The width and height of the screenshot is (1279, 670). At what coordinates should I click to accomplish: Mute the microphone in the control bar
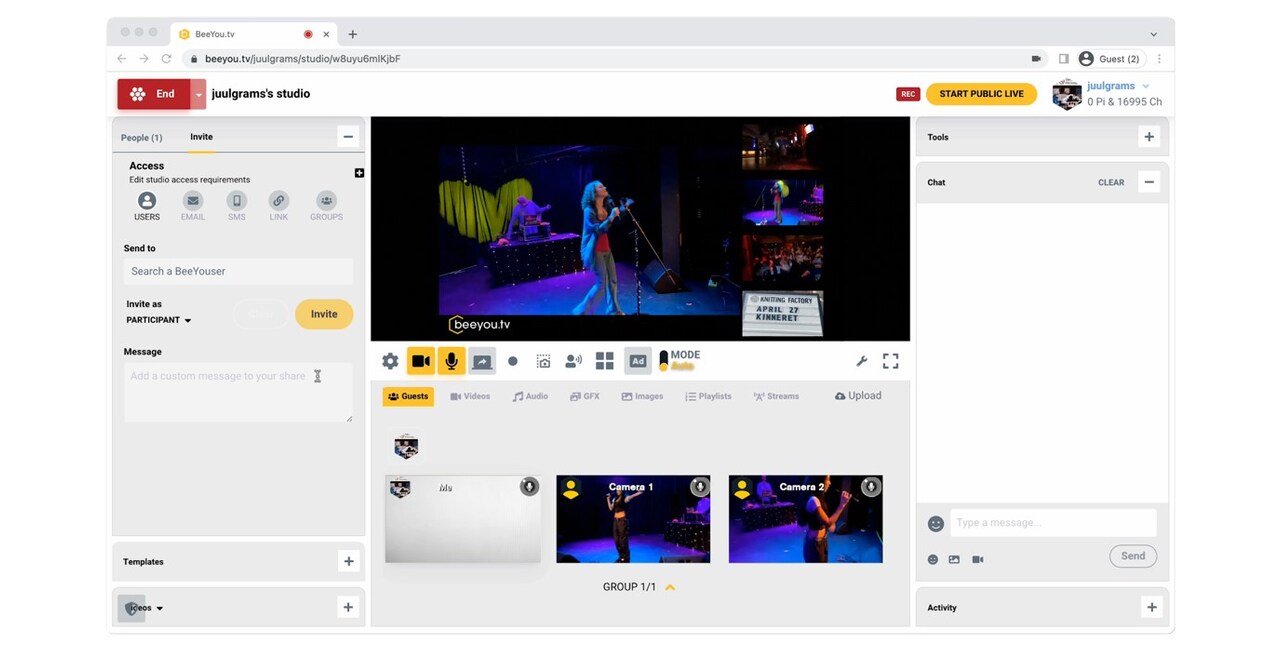(x=450, y=360)
